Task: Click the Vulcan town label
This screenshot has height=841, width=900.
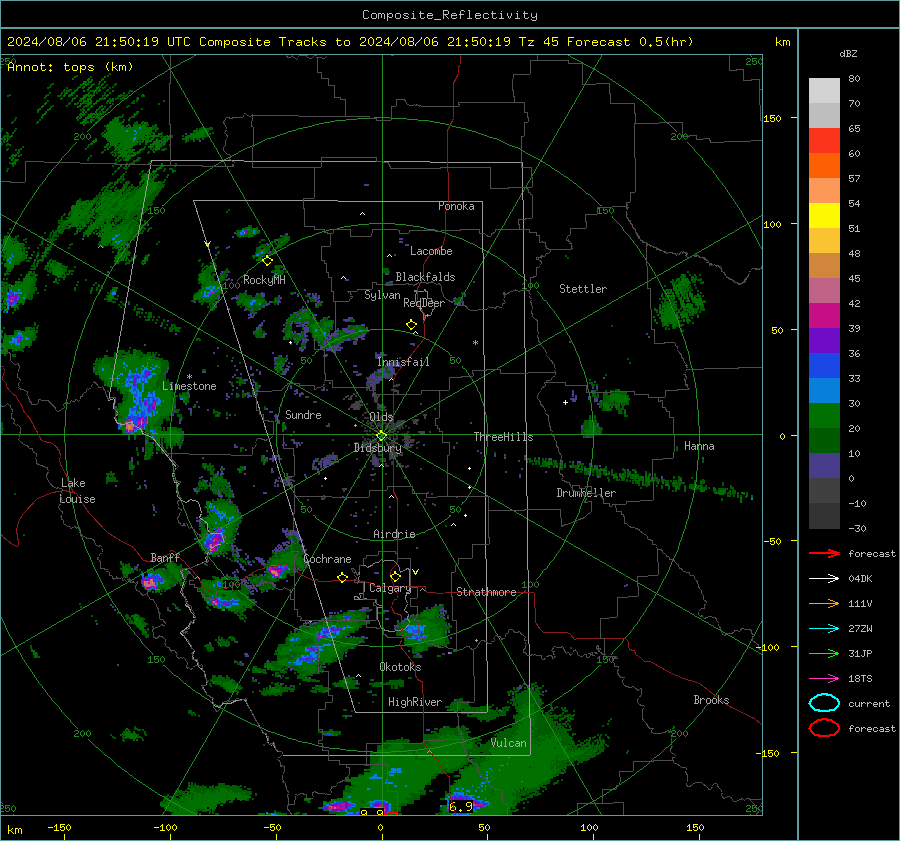Action: coord(508,743)
